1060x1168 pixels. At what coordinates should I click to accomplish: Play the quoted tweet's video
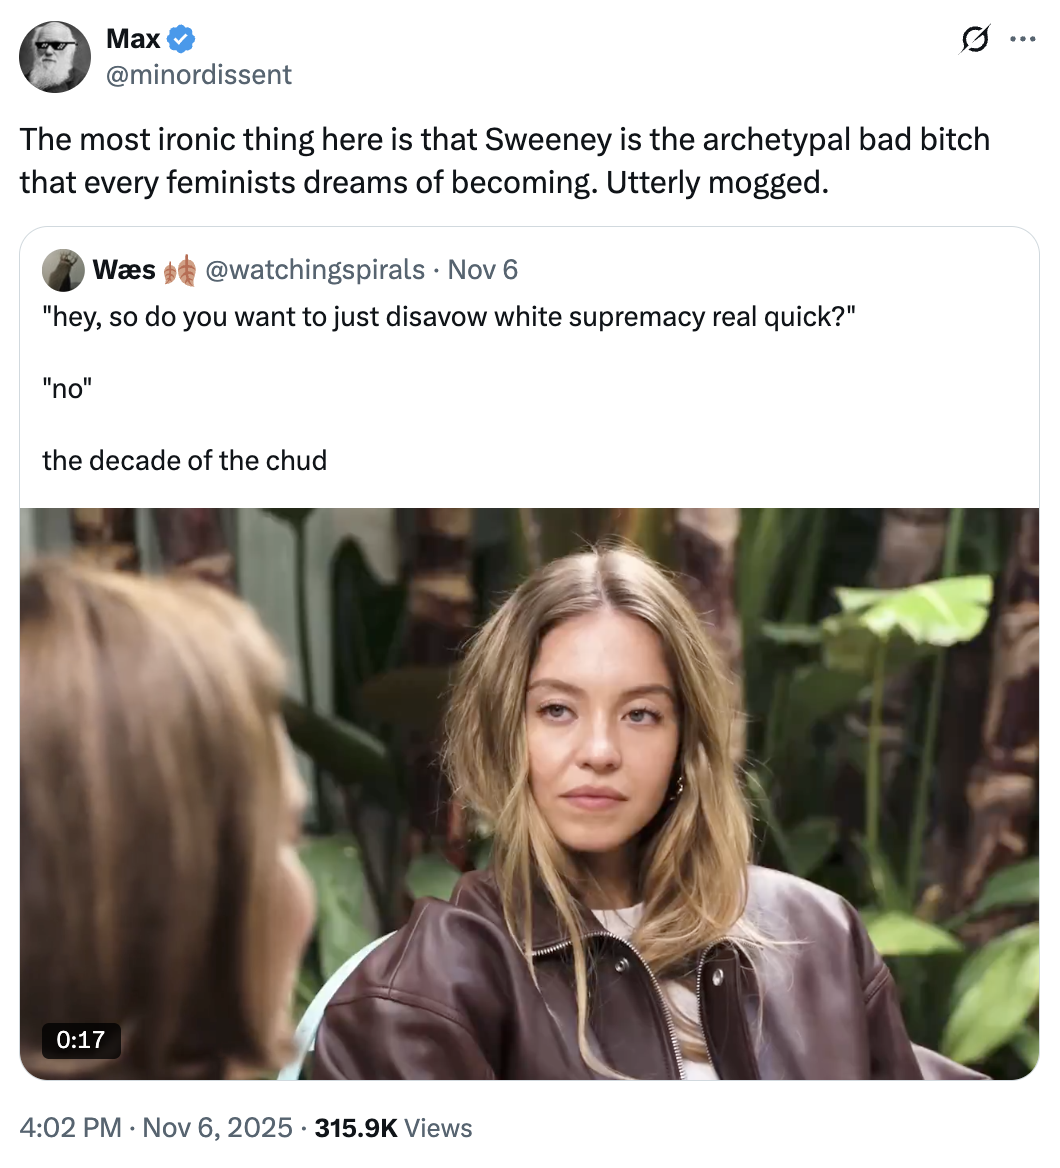529,793
